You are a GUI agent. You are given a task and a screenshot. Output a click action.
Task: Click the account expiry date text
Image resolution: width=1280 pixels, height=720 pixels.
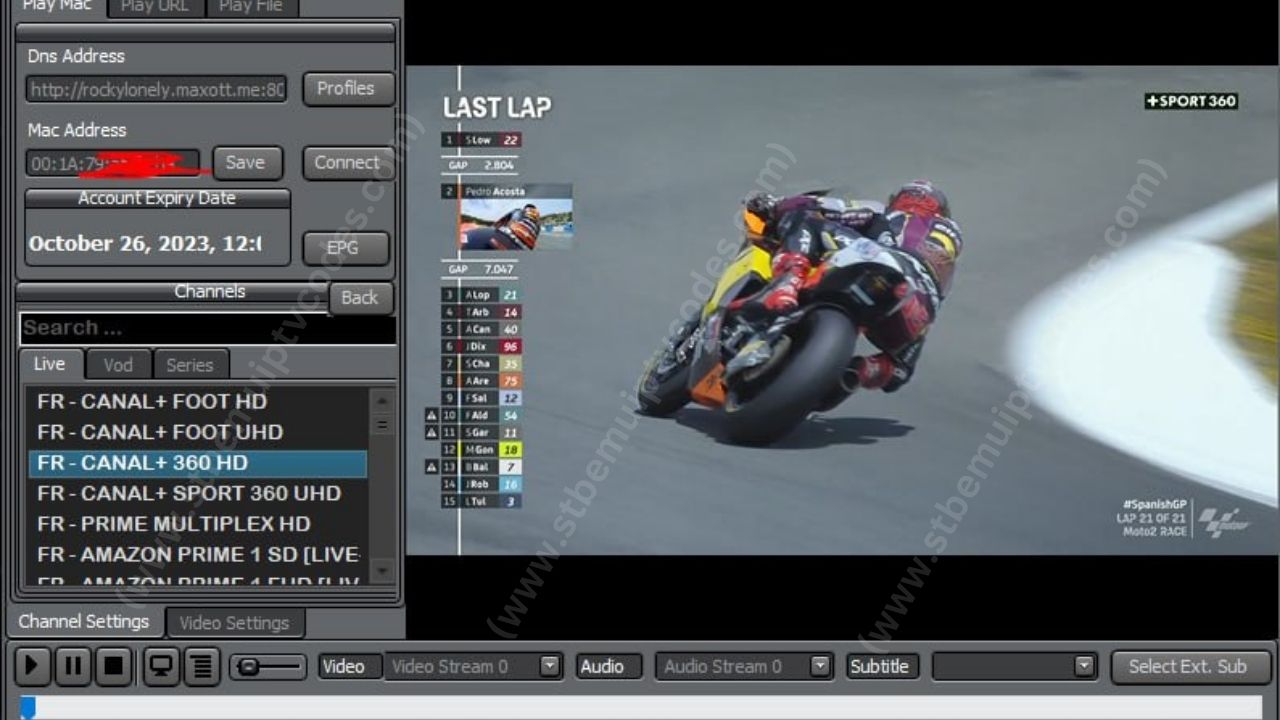coord(145,243)
